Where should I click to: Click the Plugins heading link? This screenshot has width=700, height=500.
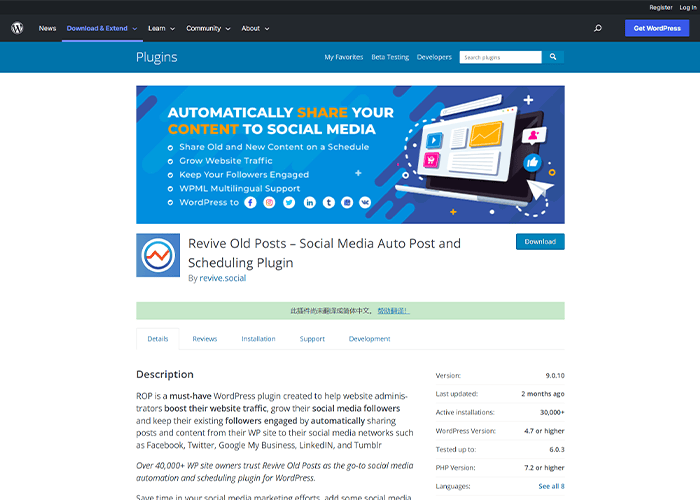tap(157, 57)
